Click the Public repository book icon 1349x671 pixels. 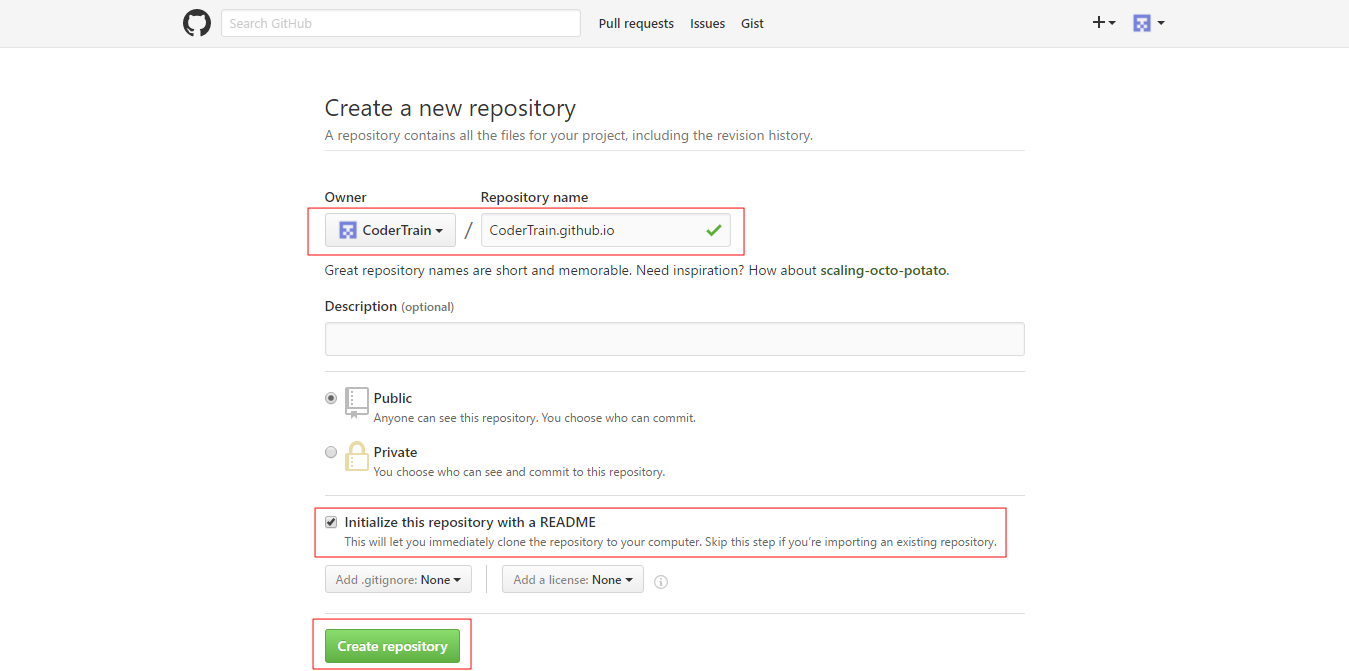tap(357, 402)
